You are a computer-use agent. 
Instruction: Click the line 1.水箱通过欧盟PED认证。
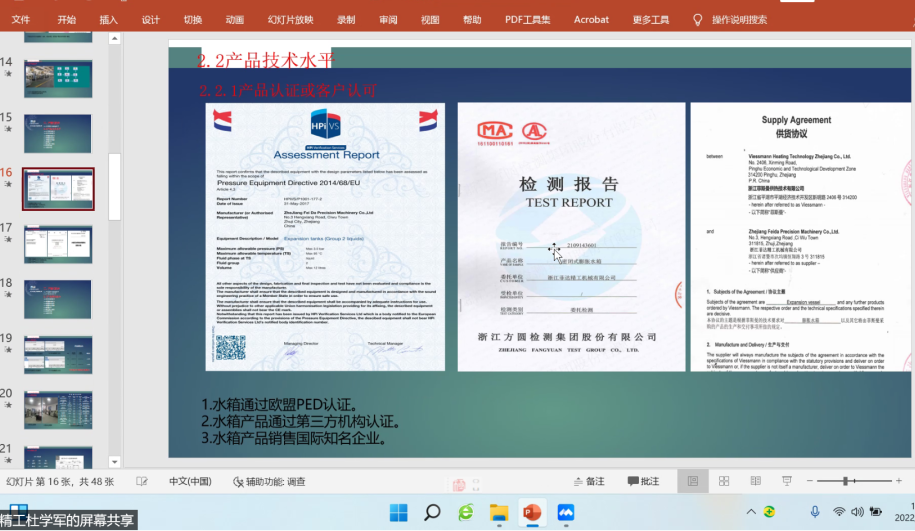coord(280,404)
